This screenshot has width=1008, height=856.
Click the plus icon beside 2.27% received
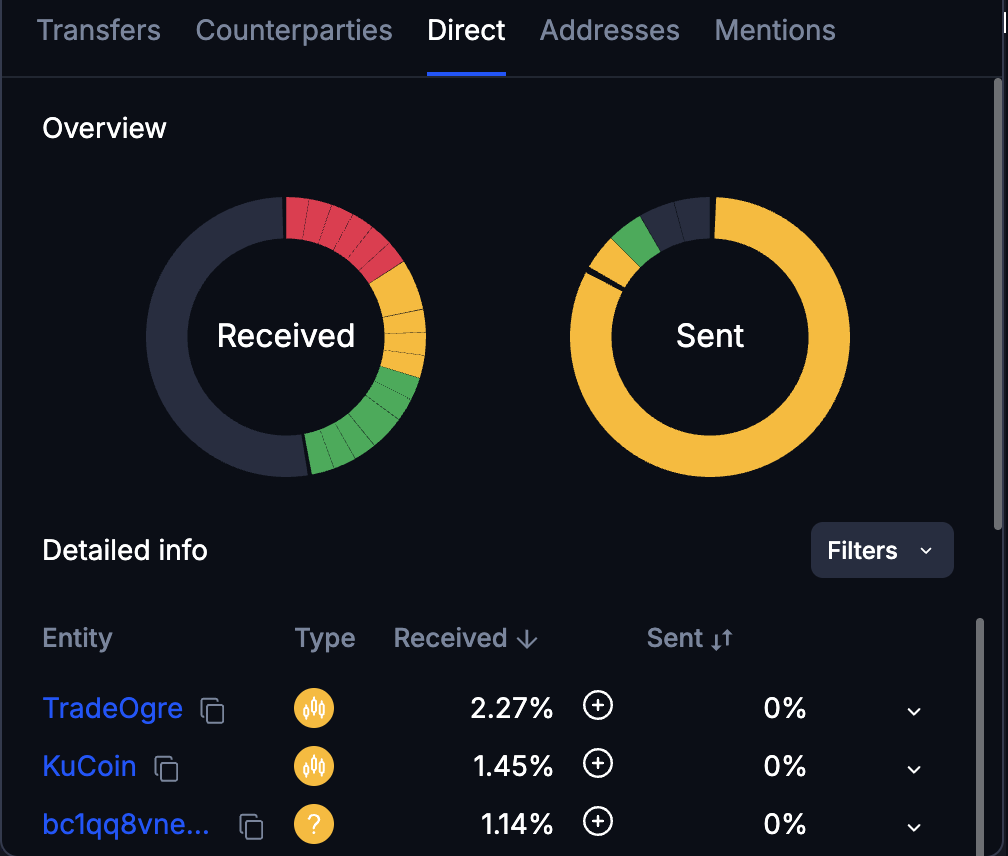(598, 706)
